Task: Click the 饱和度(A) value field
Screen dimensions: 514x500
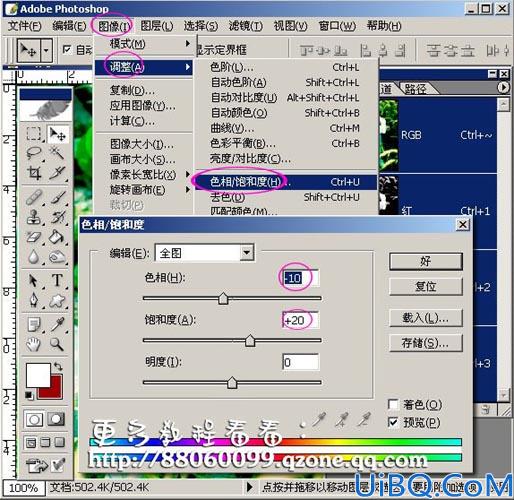Action: pyautogui.click(x=300, y=320)
